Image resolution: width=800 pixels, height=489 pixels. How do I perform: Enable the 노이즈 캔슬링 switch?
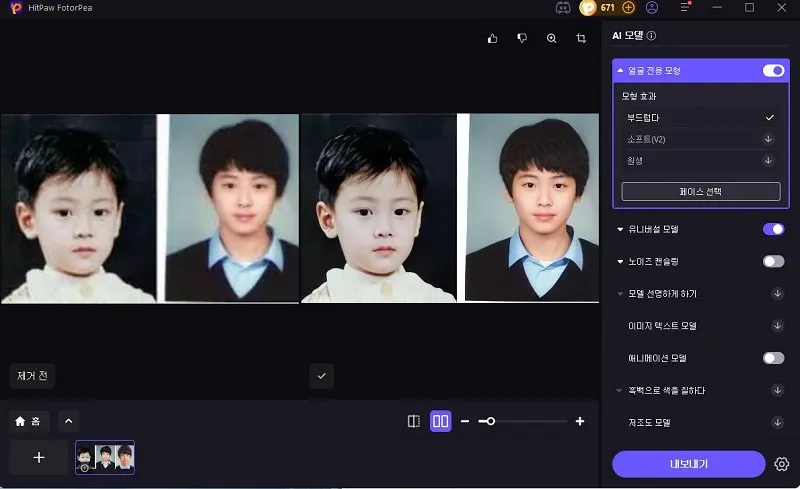(x=773, y=261)
